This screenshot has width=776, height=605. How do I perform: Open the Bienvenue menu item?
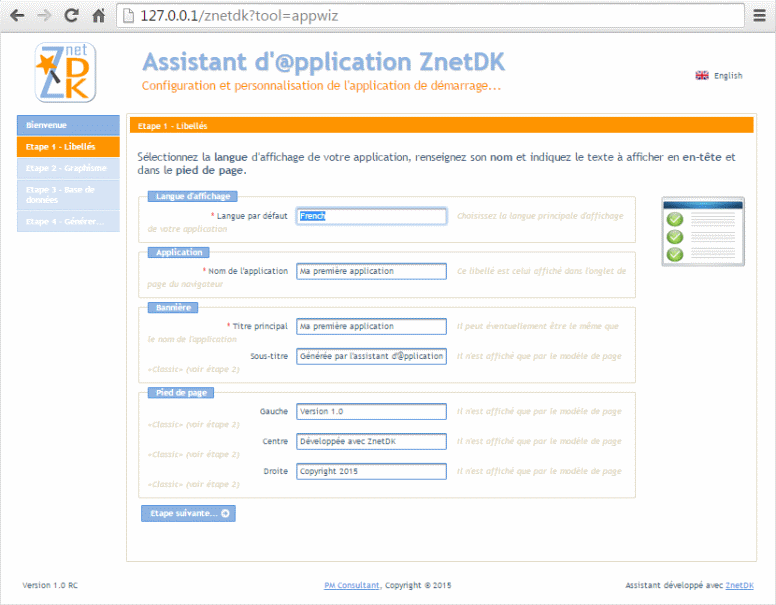[68, 125]
